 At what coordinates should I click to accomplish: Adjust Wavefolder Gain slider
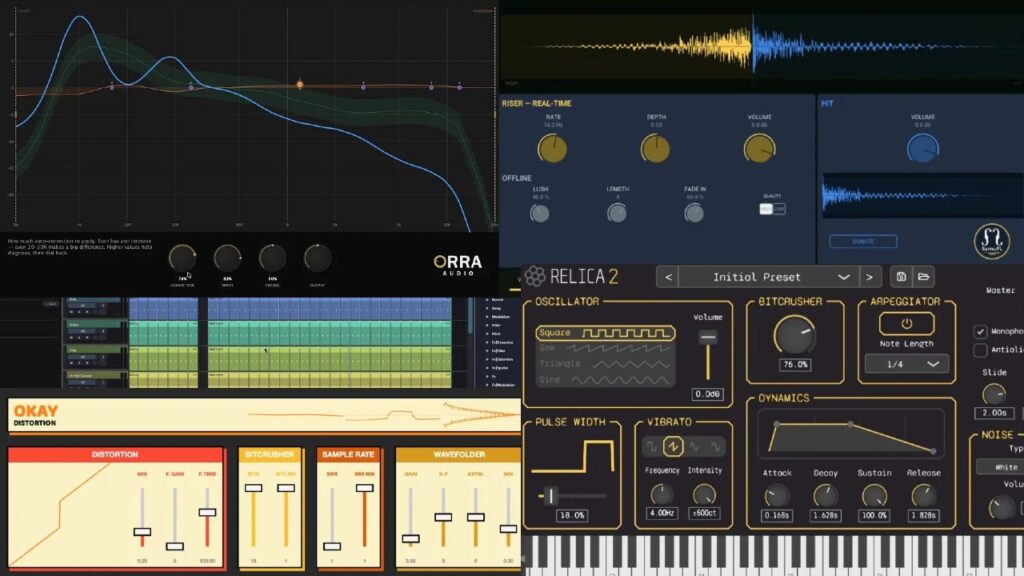click(411, 539)
